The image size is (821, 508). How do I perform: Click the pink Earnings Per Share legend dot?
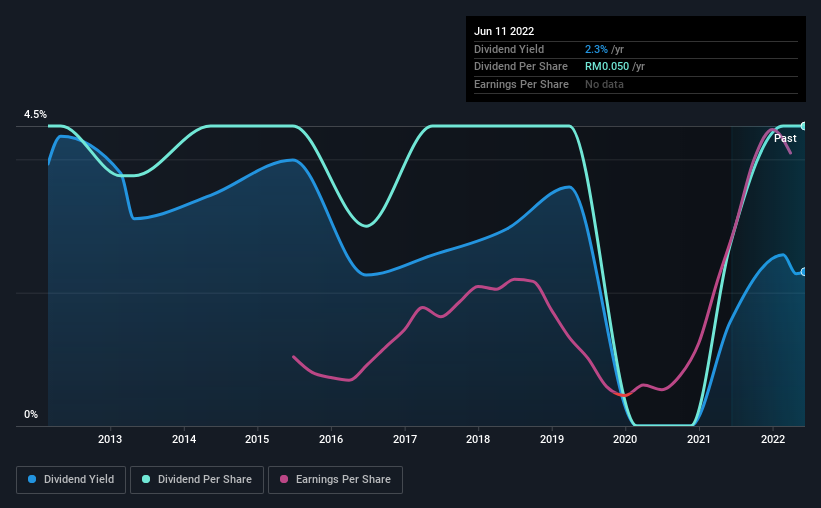pyautogui.click(x=284, y=479)
